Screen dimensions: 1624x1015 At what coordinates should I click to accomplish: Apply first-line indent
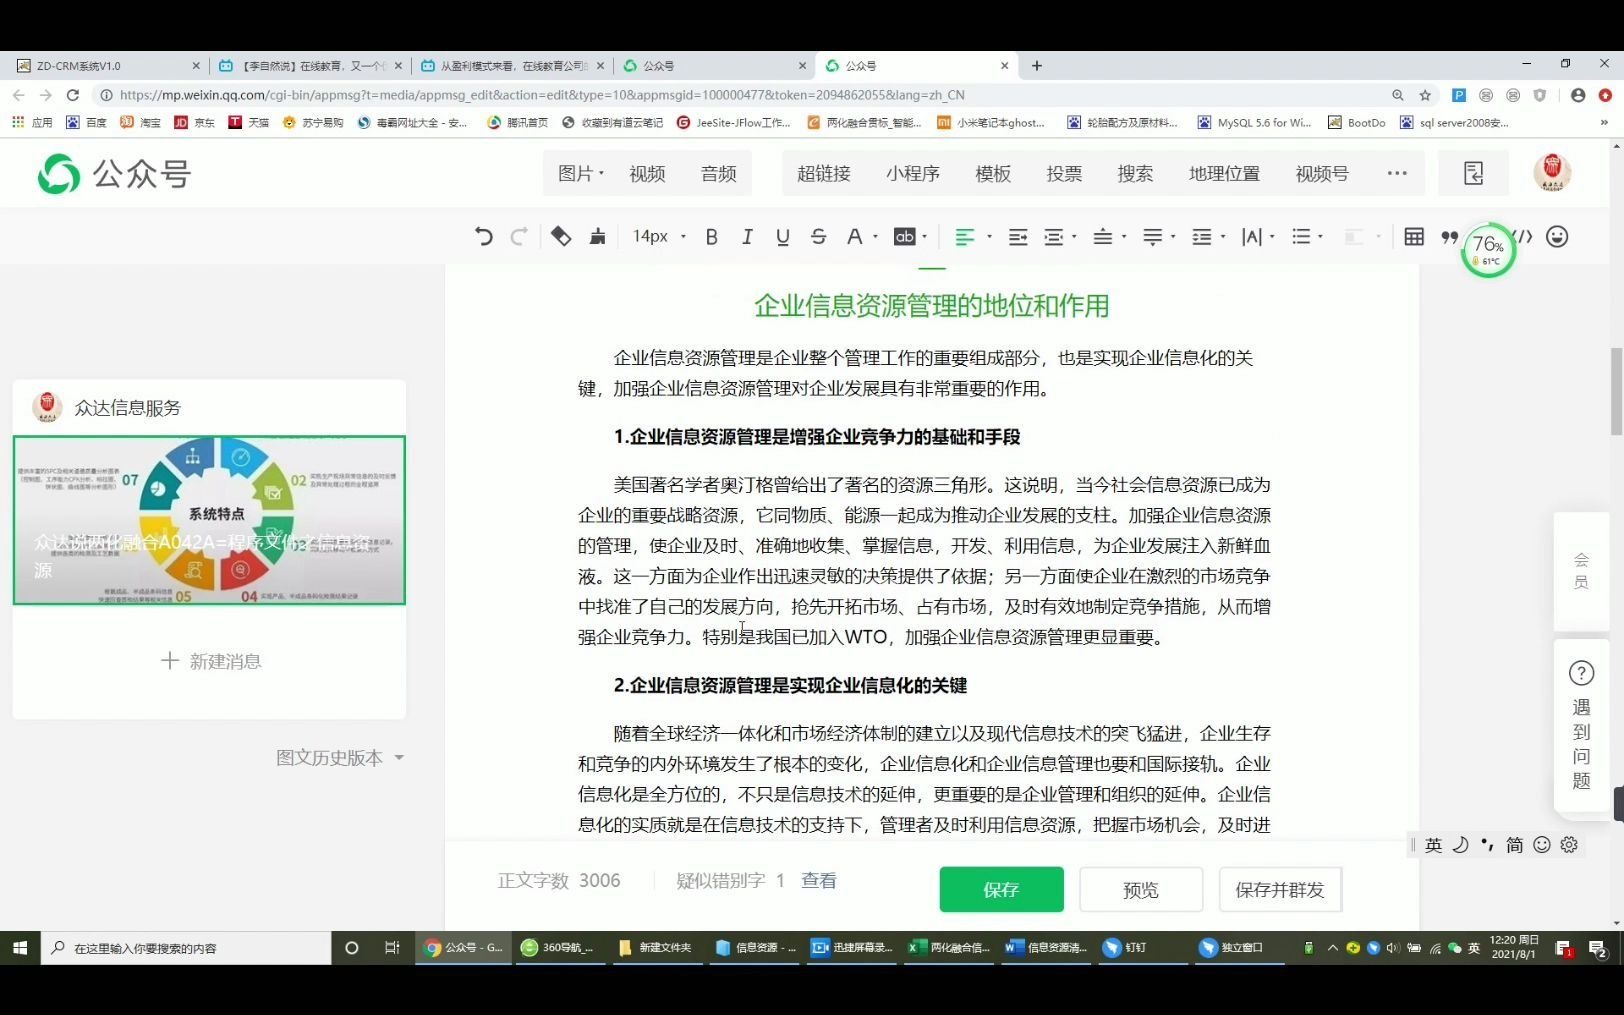[1018, 237]
